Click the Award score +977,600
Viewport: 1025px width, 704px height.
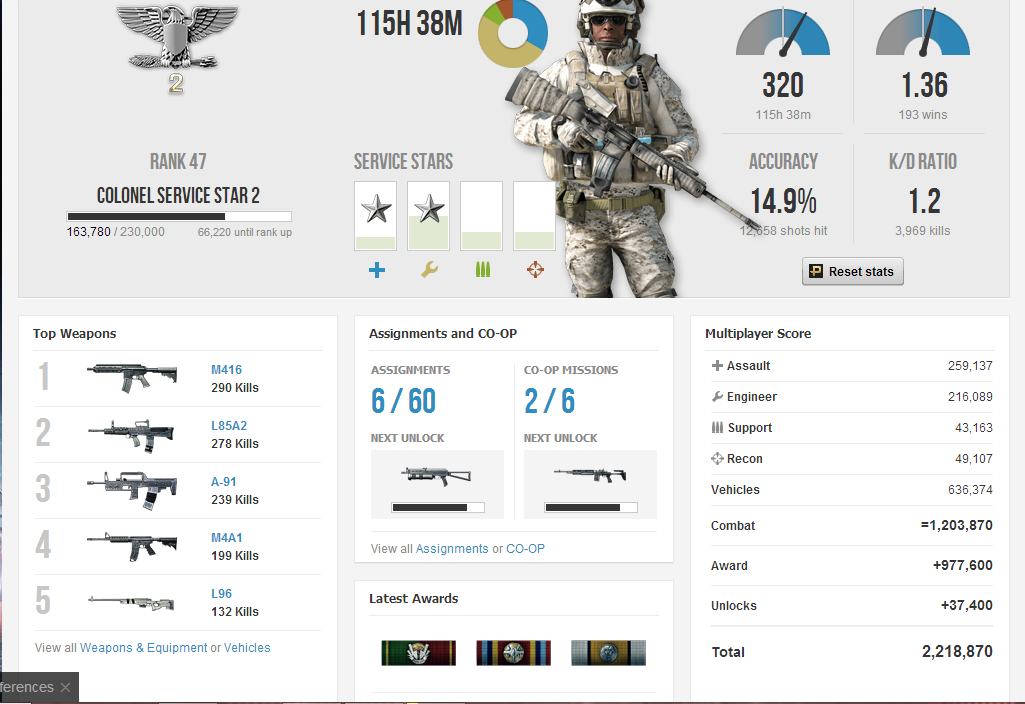pyautogui.click(x=963, y=565)
